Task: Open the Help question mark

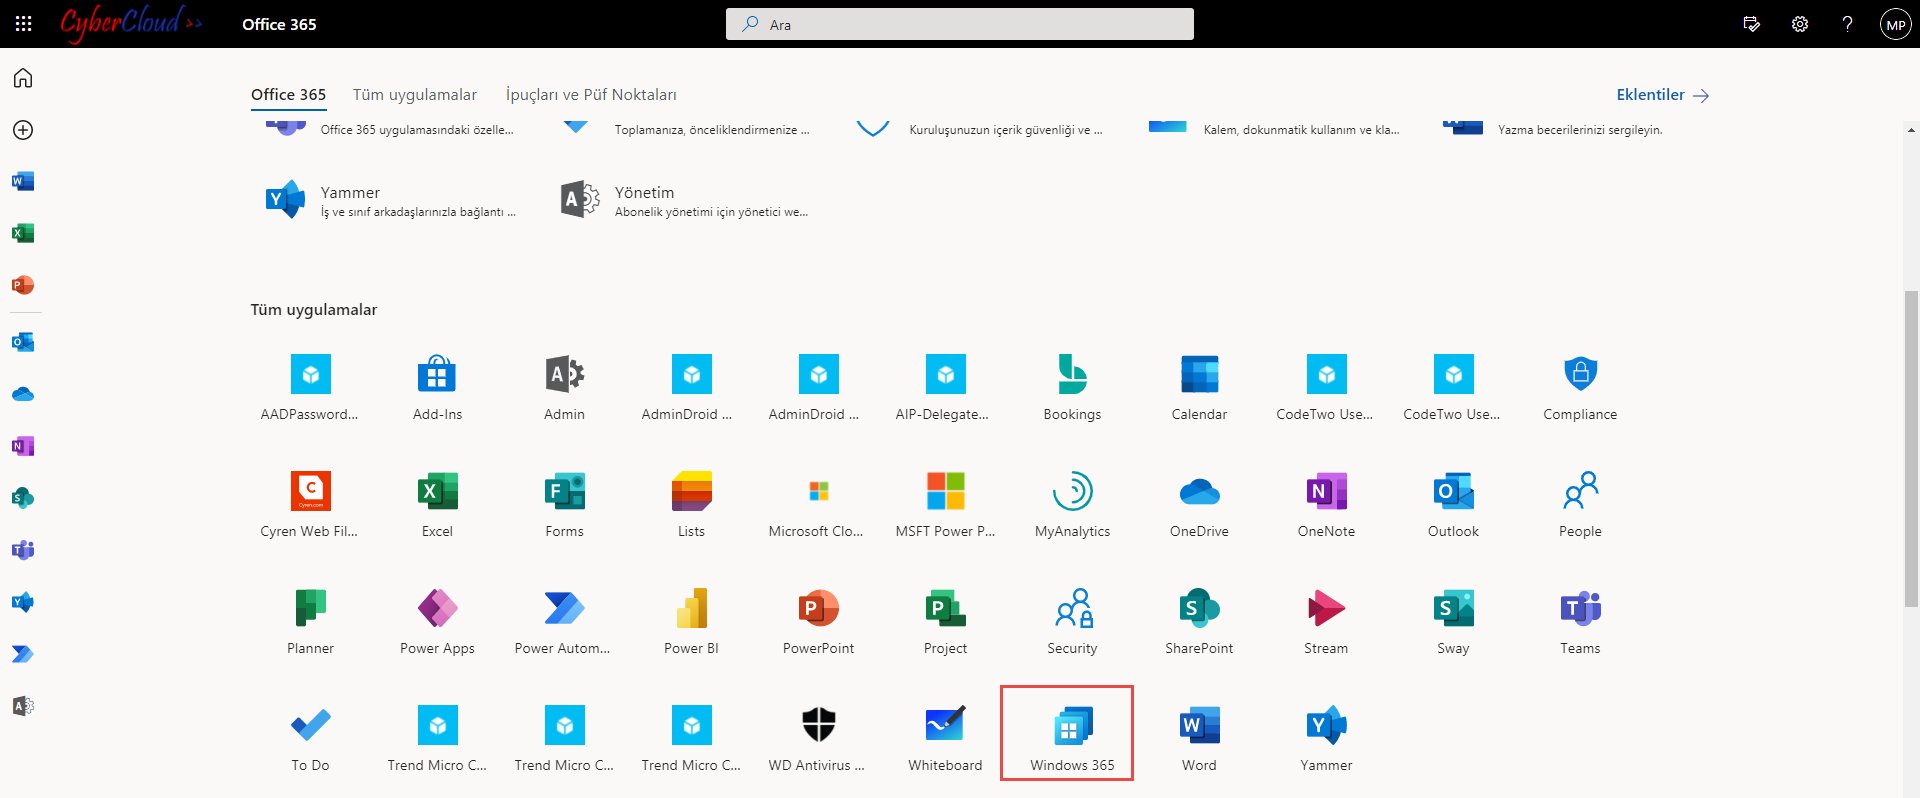Action: tap(1847, 24)
